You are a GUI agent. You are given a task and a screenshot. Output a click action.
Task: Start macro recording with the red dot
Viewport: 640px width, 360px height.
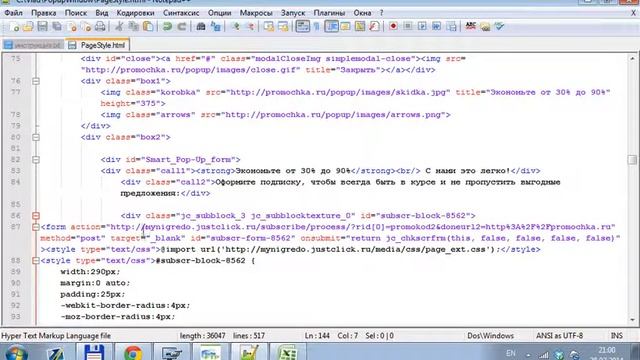tap(393, 27)
